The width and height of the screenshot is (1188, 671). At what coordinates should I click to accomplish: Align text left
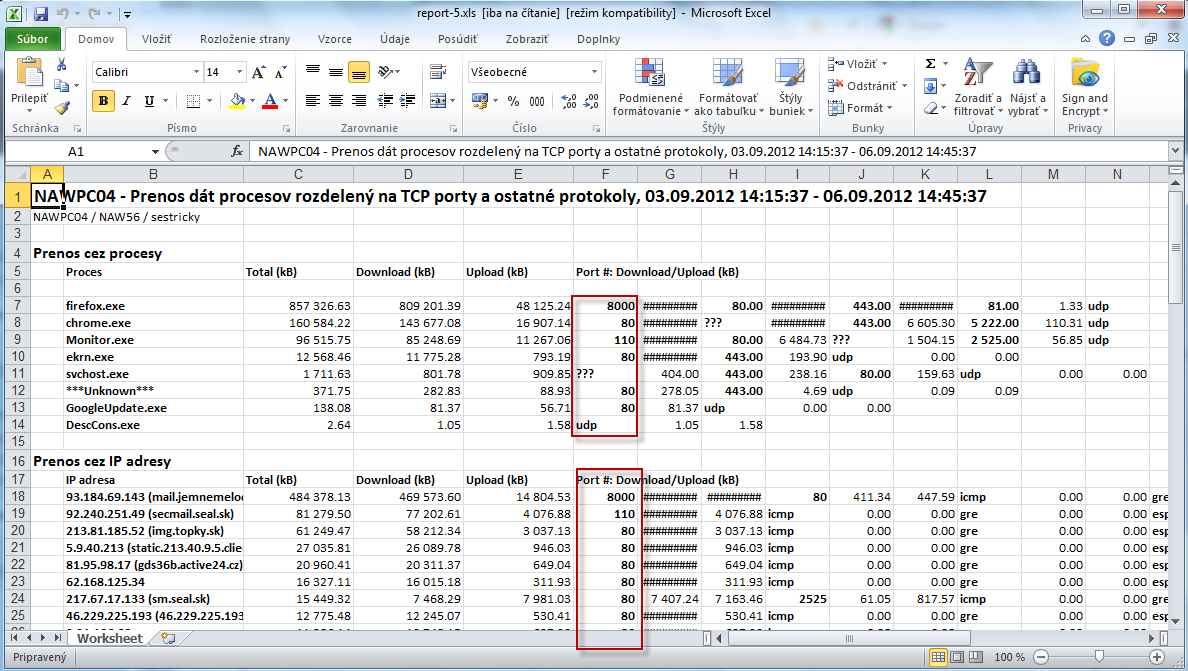313,101
